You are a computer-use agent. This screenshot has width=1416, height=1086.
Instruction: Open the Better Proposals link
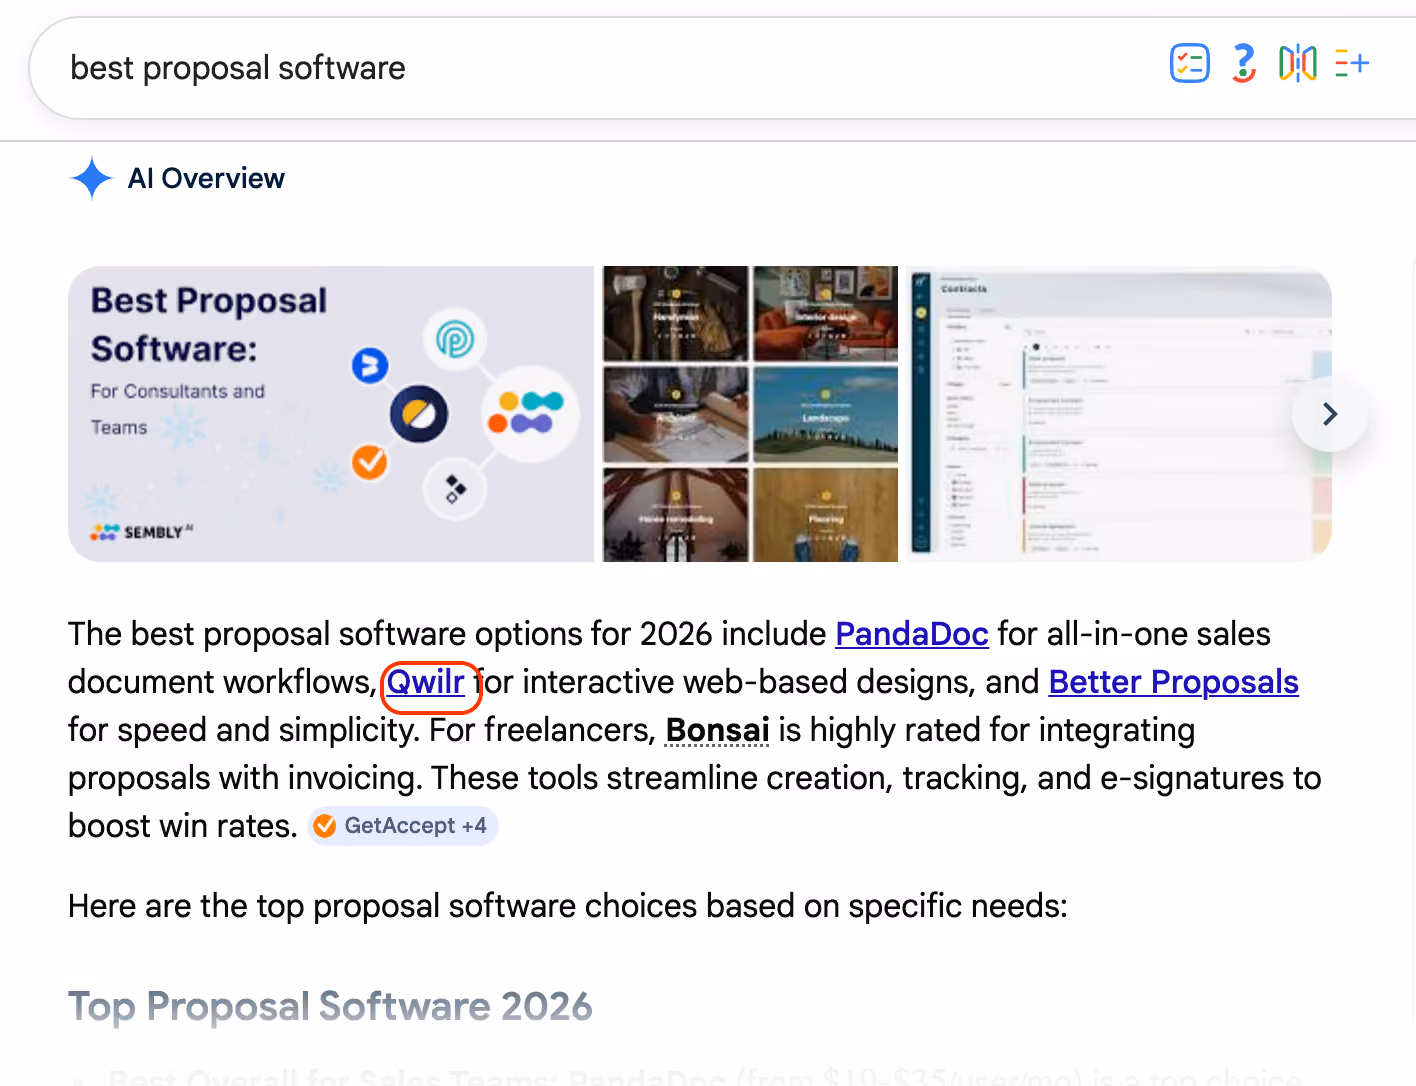pos(1174,682)
